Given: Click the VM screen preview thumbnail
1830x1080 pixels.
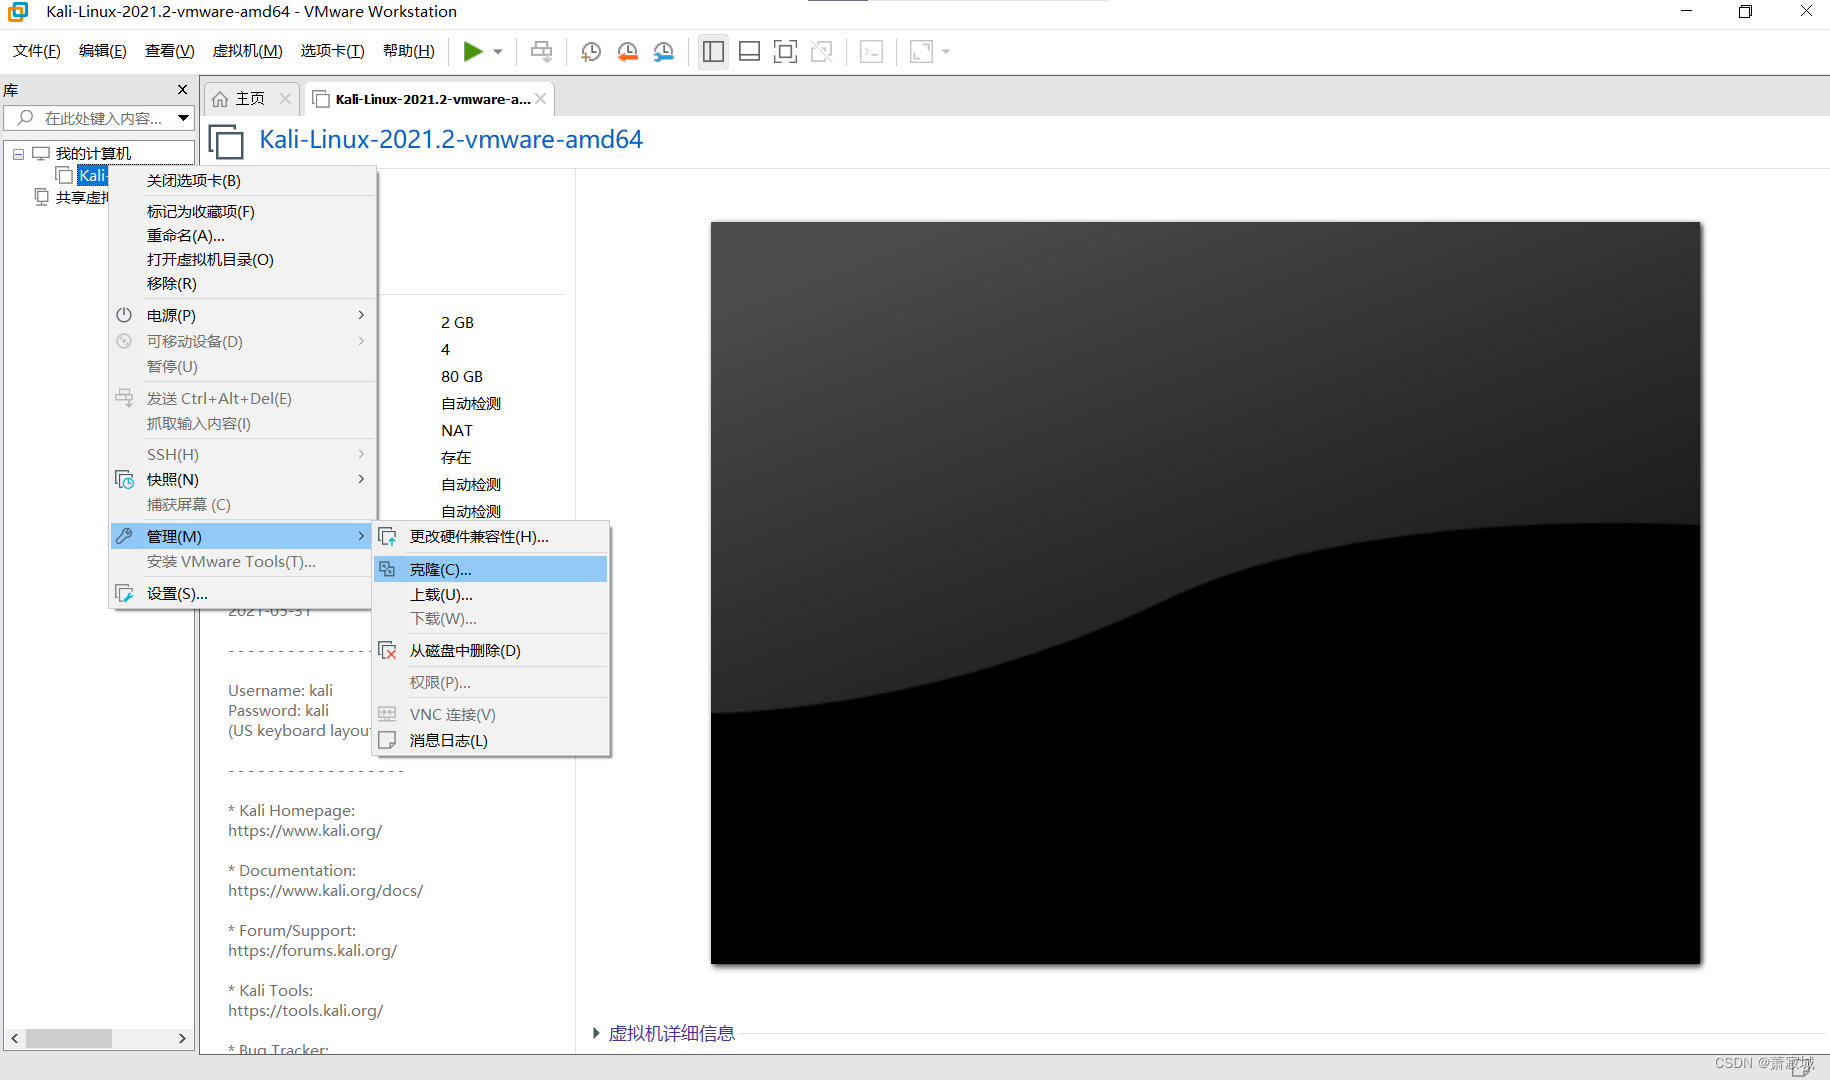Looking at the screenshot, I should coord(1205,593).
